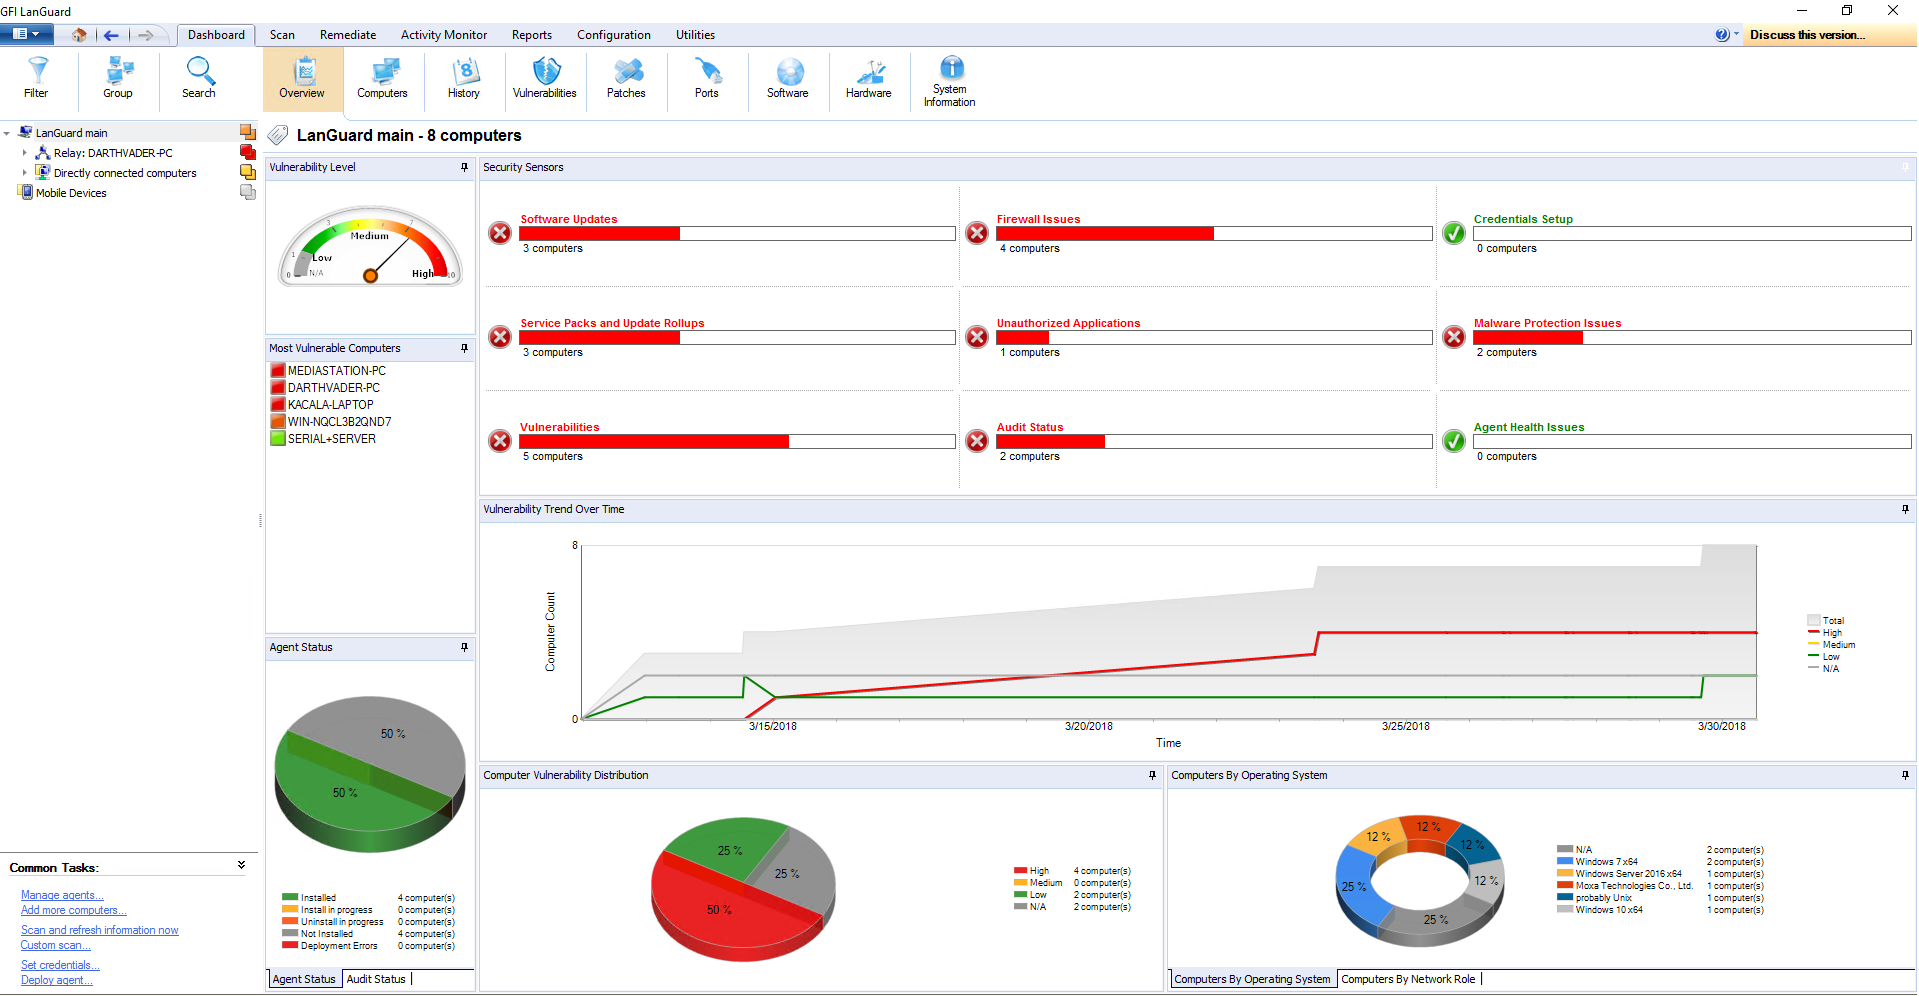Switch to Computers By Network Role tab
This screenshot has width=1919, height=996.
pos(1407,980)
